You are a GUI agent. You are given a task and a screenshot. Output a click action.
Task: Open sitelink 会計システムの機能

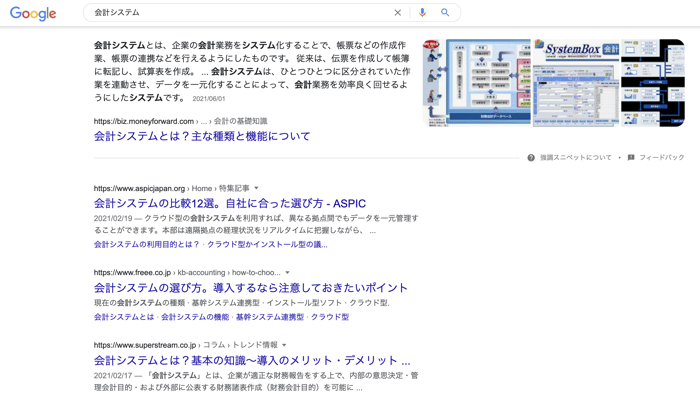click(x=195, y=317)
